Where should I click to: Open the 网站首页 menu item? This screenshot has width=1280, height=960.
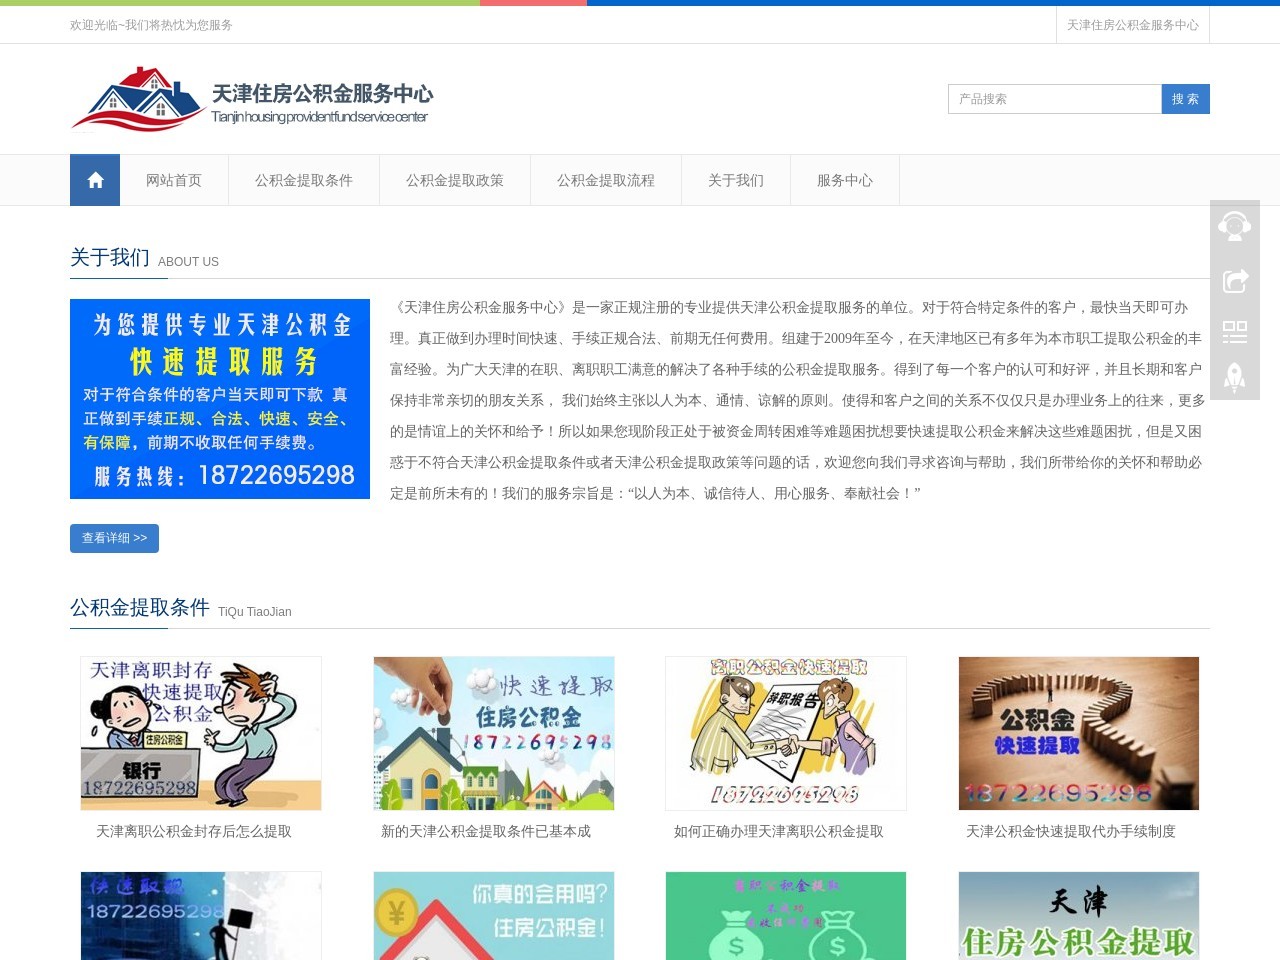pyautogui.click(x=174, y=180)
